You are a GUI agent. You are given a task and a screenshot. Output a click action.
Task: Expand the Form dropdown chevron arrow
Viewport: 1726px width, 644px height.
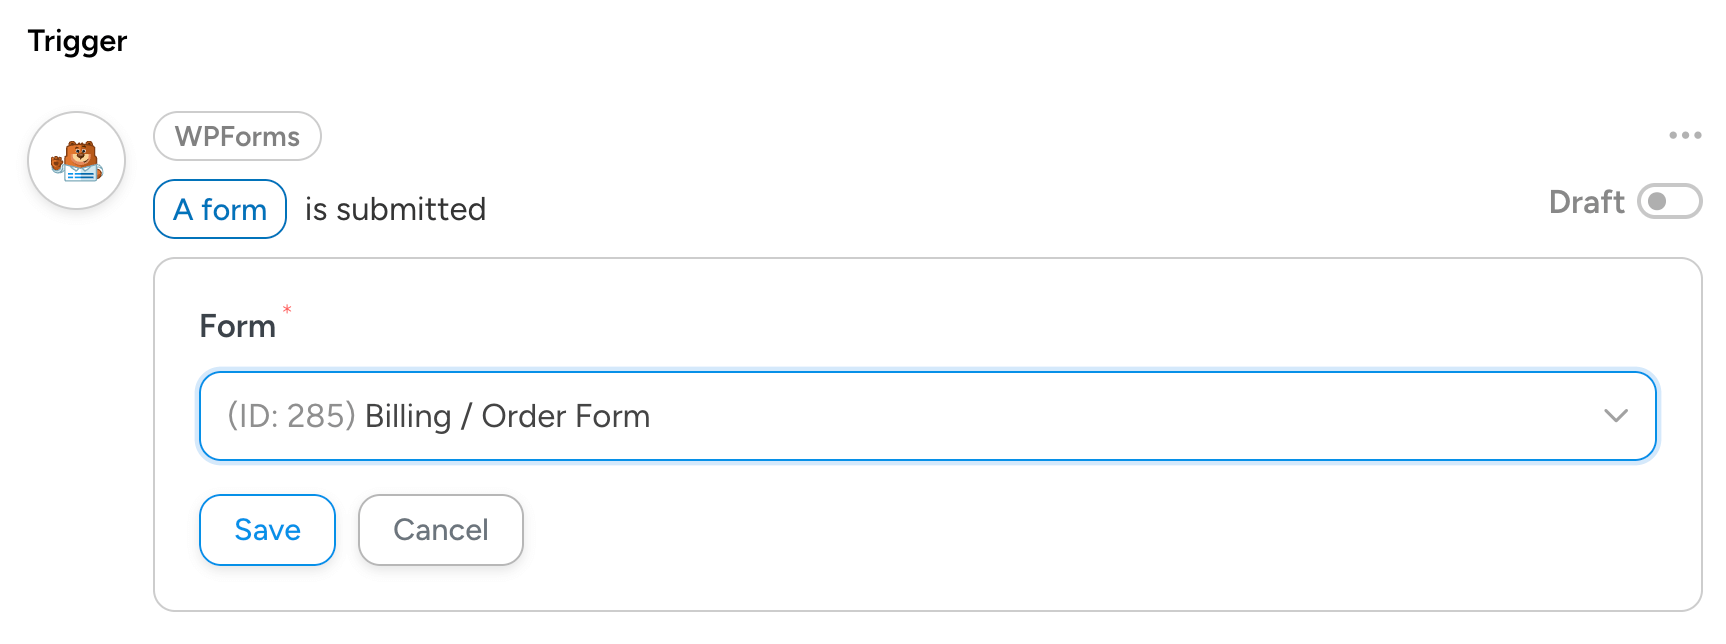coord(1615,416)
